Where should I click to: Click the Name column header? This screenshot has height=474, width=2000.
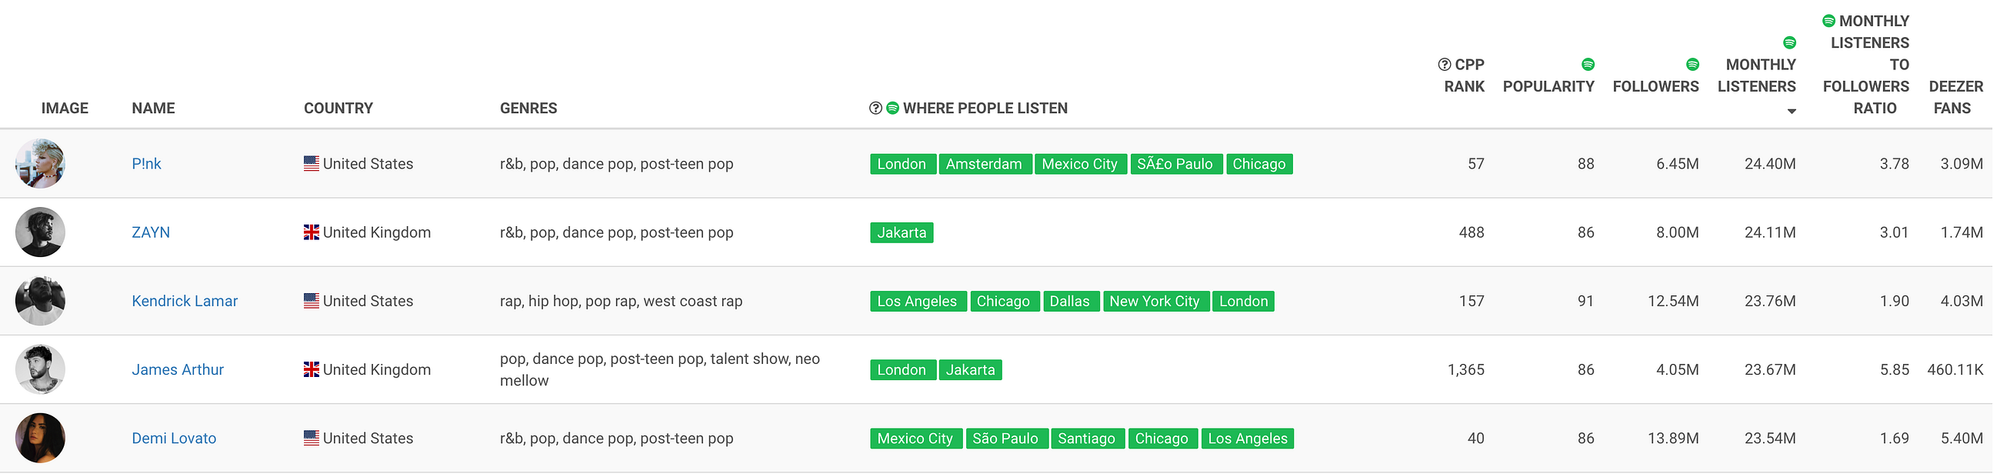coord(153,108)
